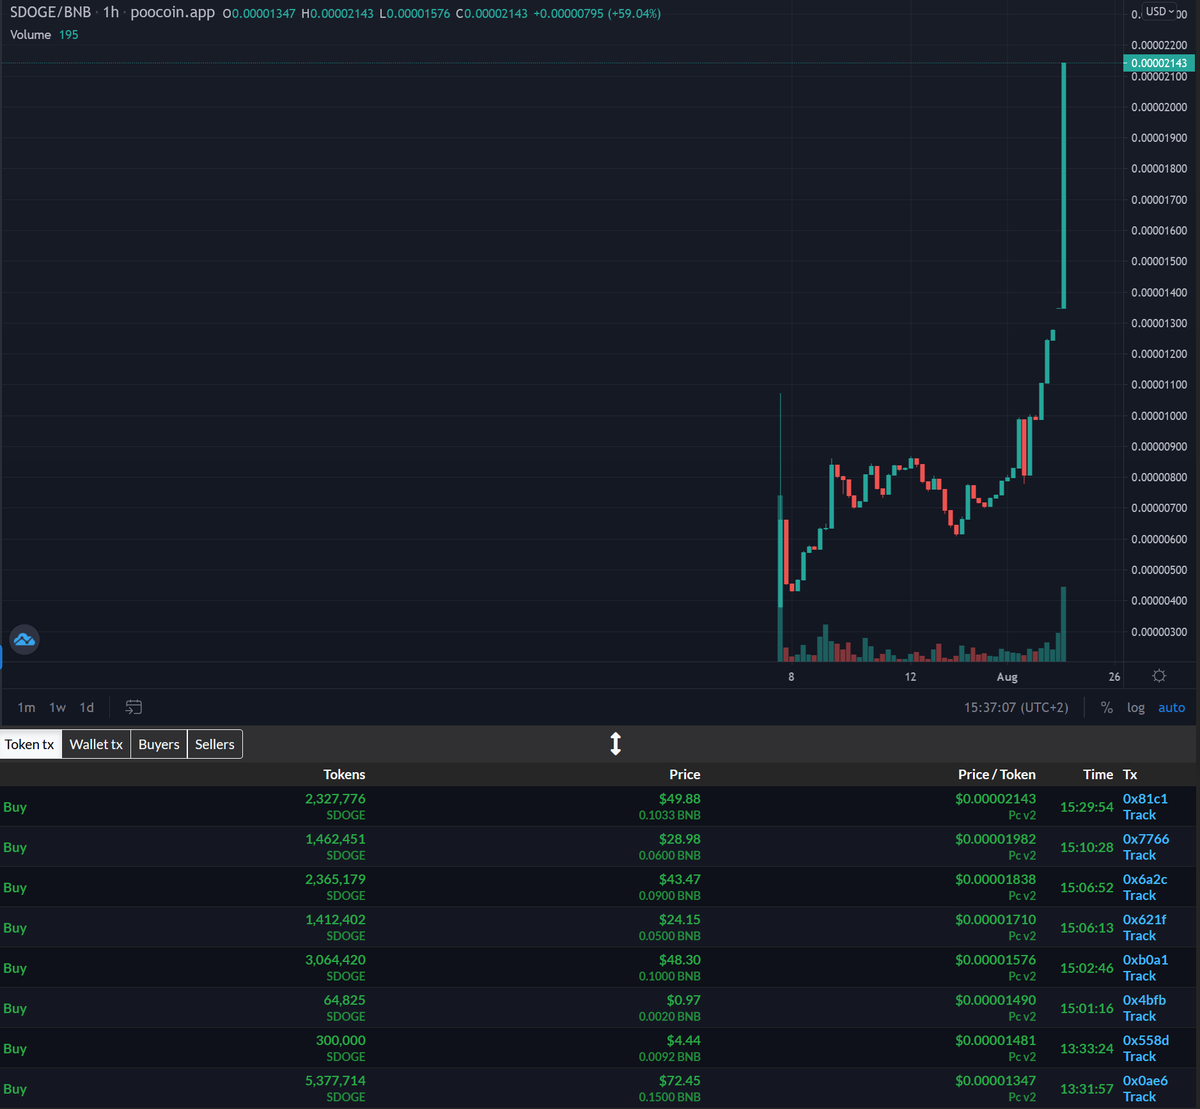
Task: Click the Price / Token column header
Action: point(996,774)
